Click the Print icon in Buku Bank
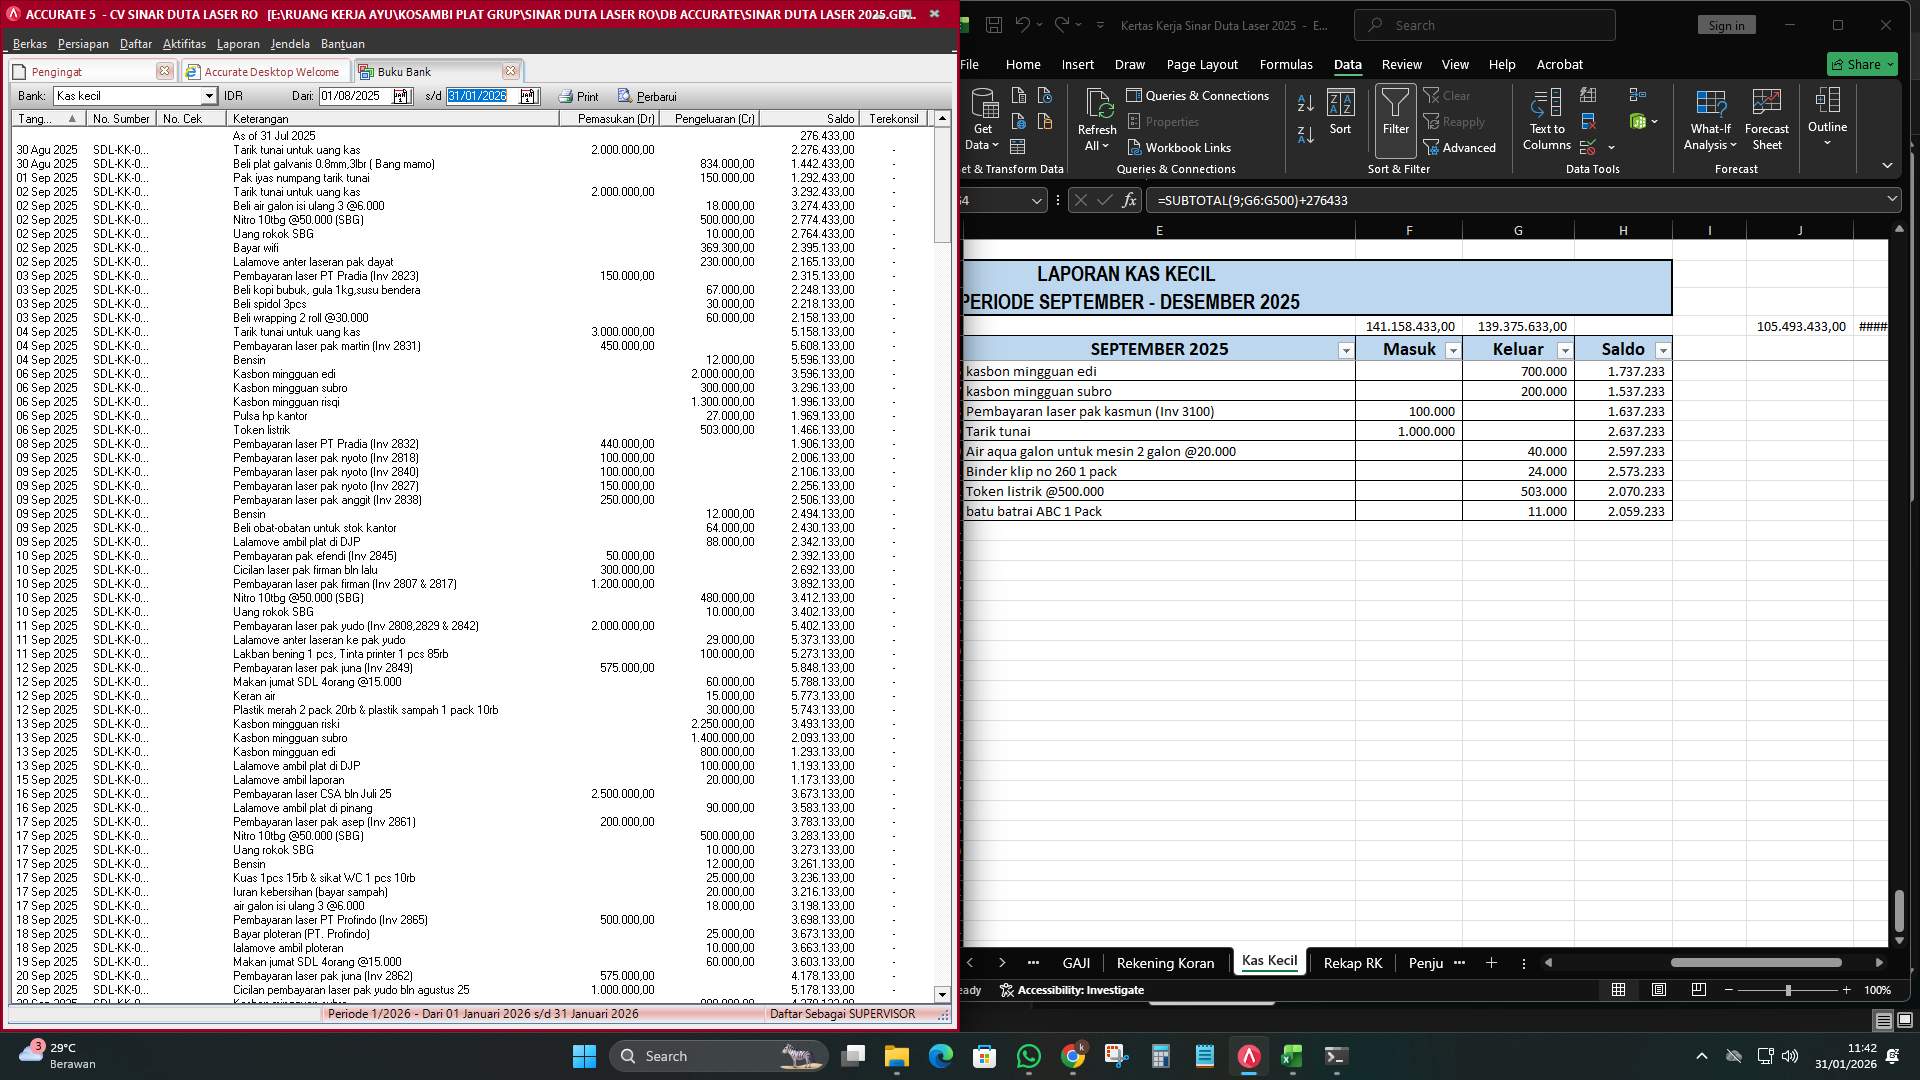1920x1080 pixels. [x=566, y=96]
